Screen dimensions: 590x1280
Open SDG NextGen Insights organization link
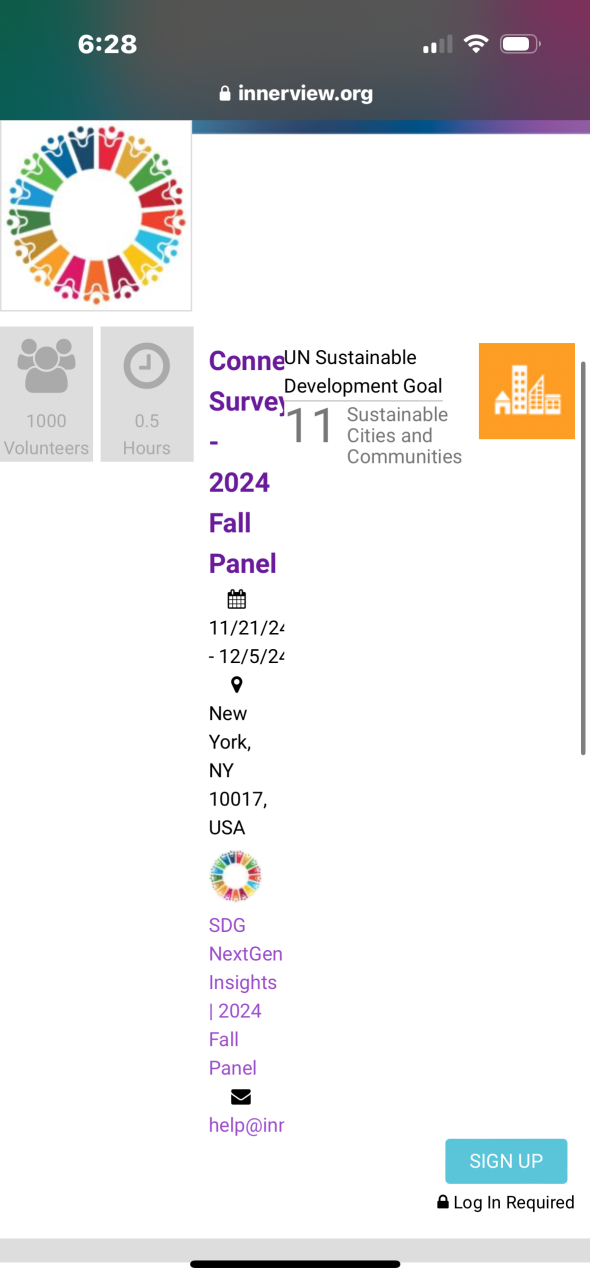[245, 996]
